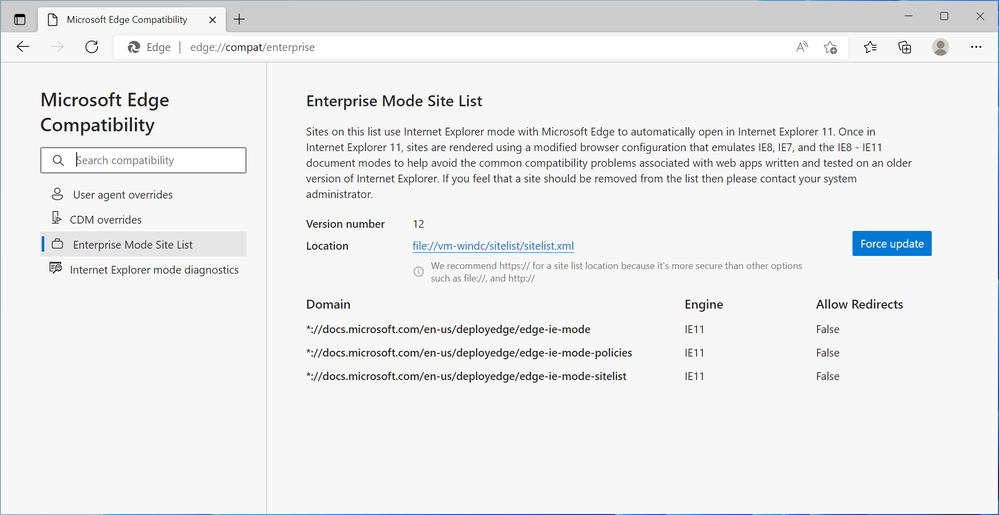Click the Edge logo in address bar
This screenshot has width=999, height=515.
[134, 47]
